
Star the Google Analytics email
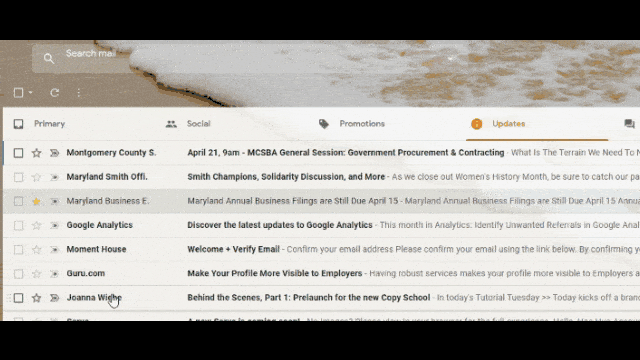tap(36, 225)
